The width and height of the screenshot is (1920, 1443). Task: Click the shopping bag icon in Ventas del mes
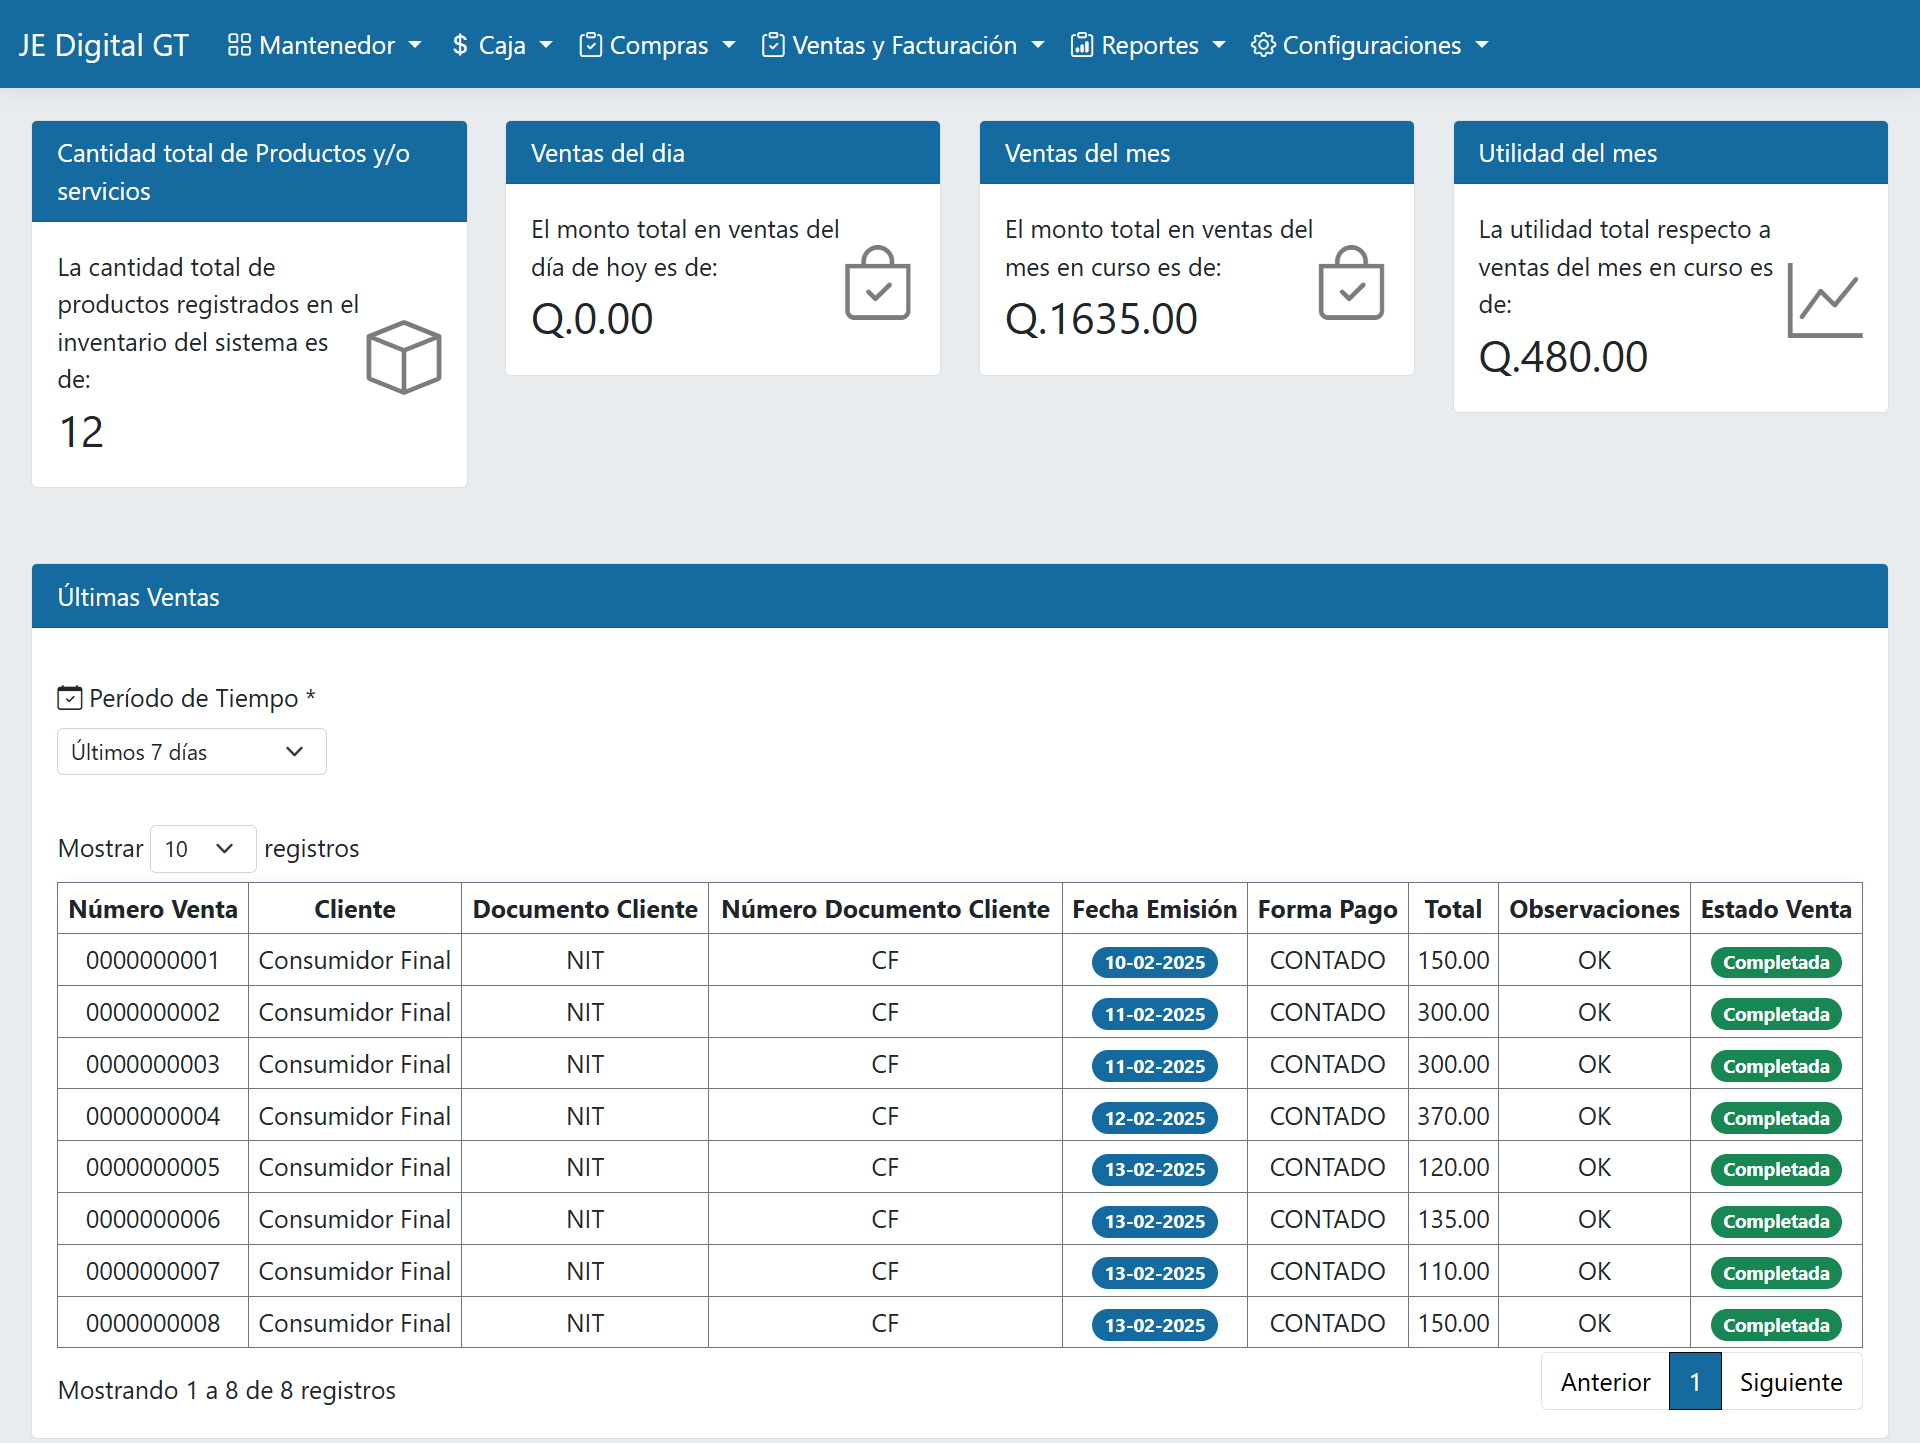pos(1350,283)
